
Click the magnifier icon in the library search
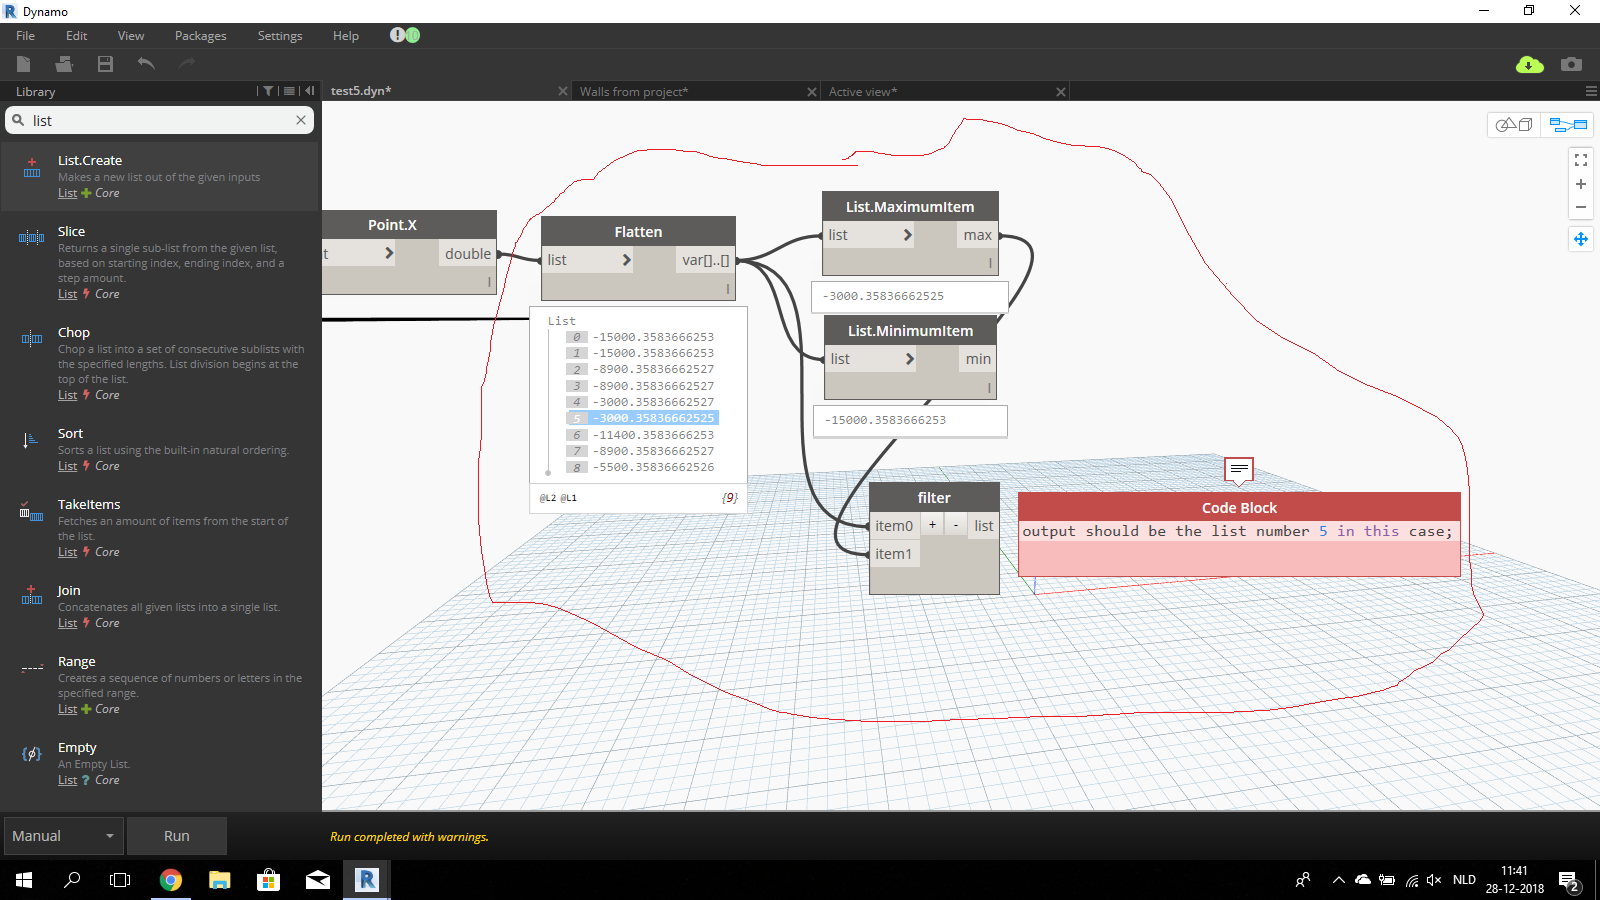[x=18, y=120]
